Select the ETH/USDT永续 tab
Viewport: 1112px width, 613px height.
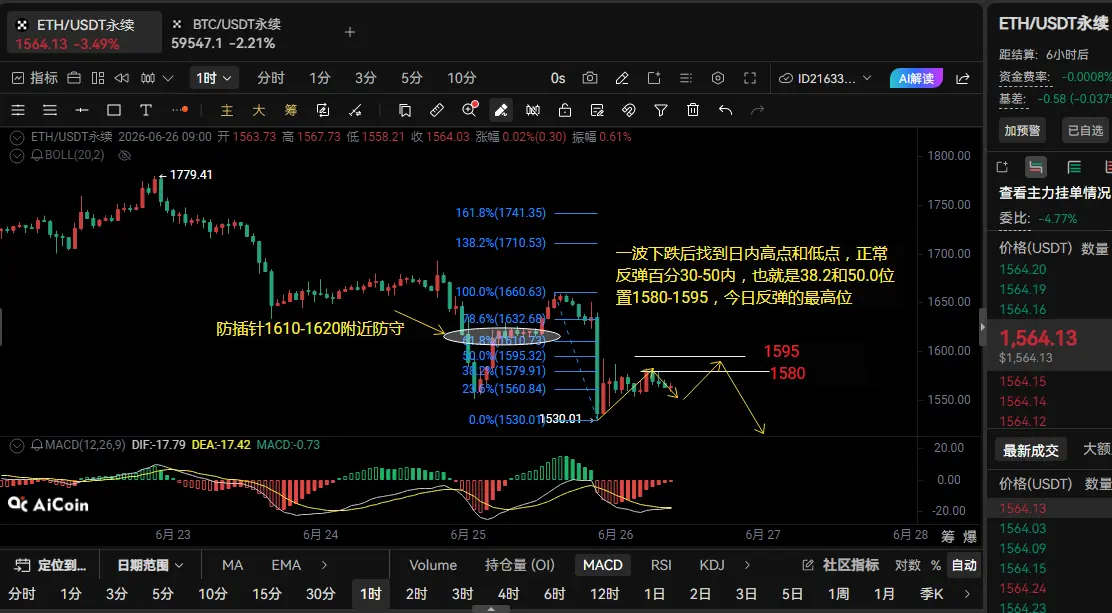click(x=84, y=33)
